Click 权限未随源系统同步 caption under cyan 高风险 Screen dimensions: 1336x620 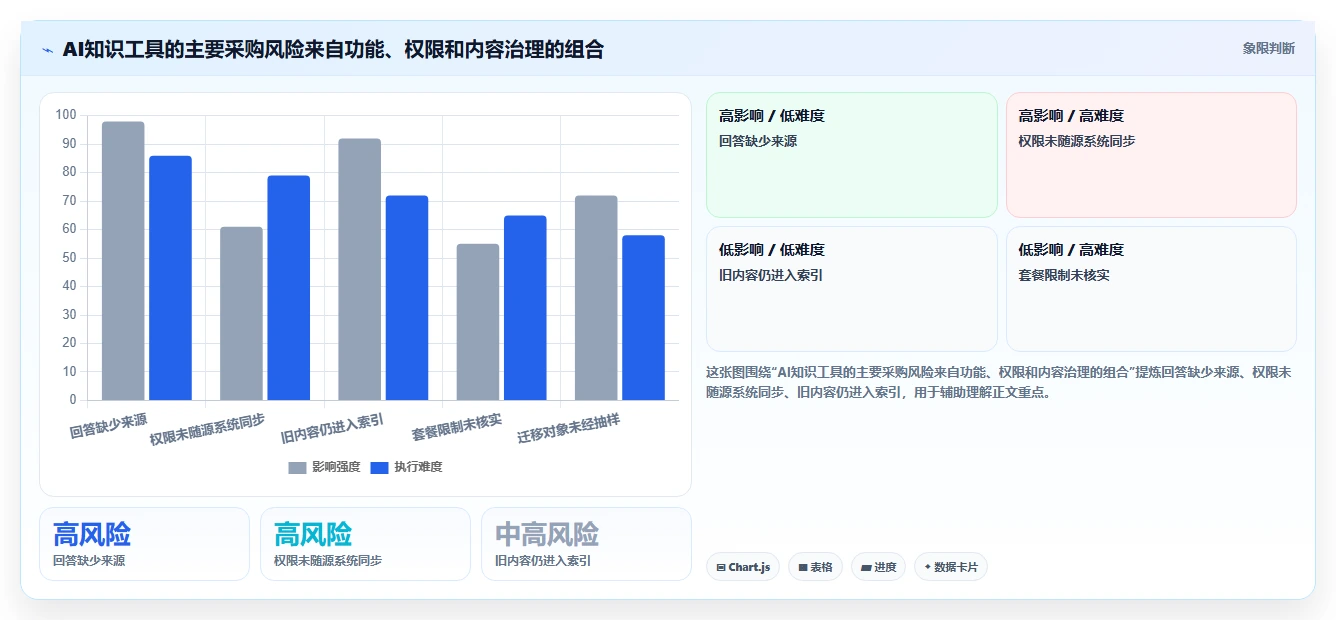tap(328, 561)
